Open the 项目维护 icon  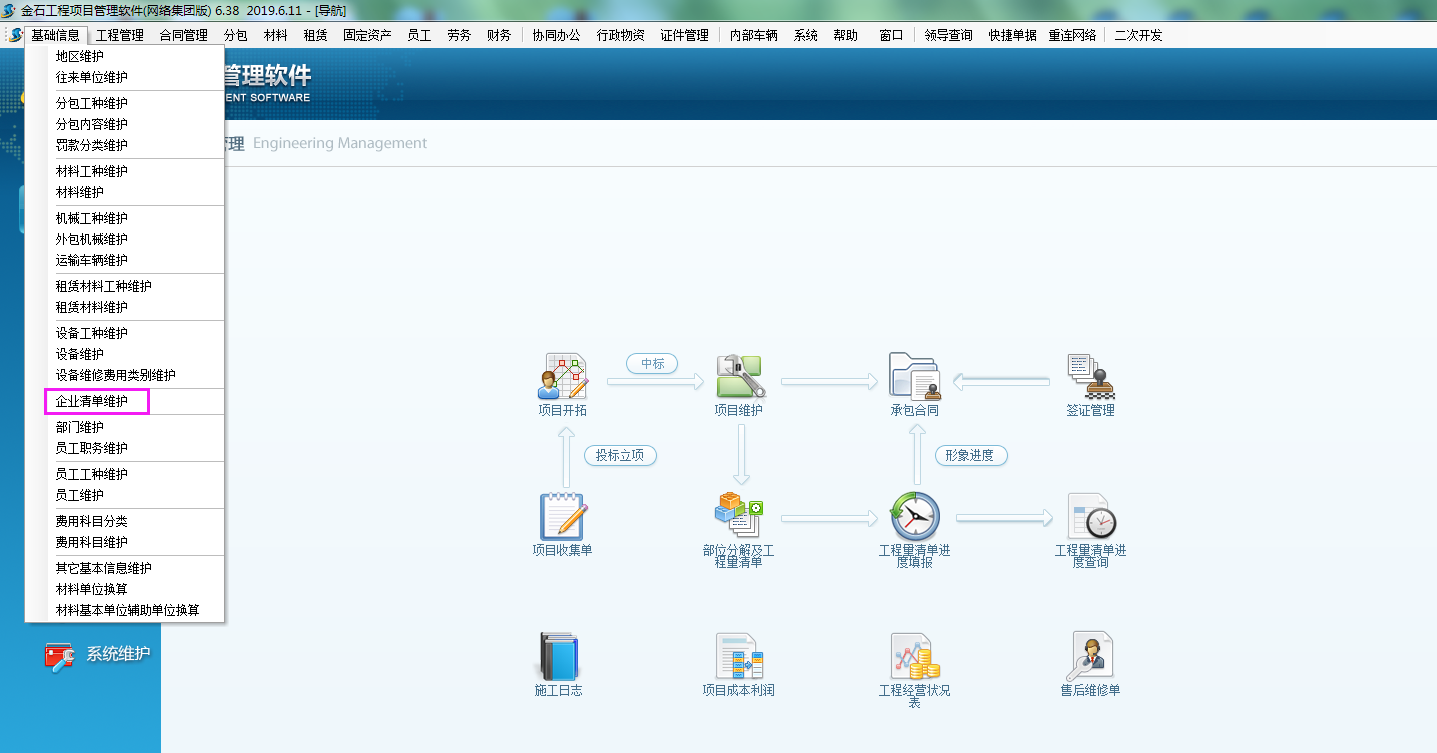(x=739, y=377)
